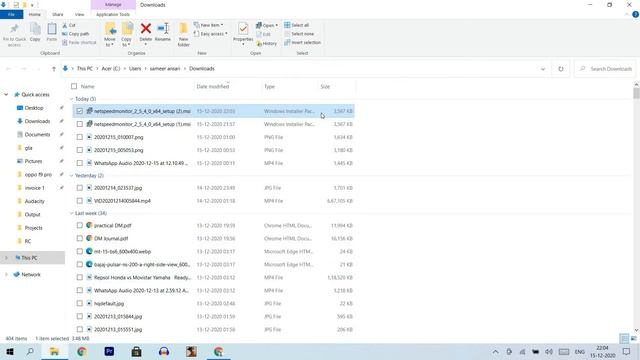640x360 pixels.
Task: Open the Easy access dropdown
Action: pos(211,34)
